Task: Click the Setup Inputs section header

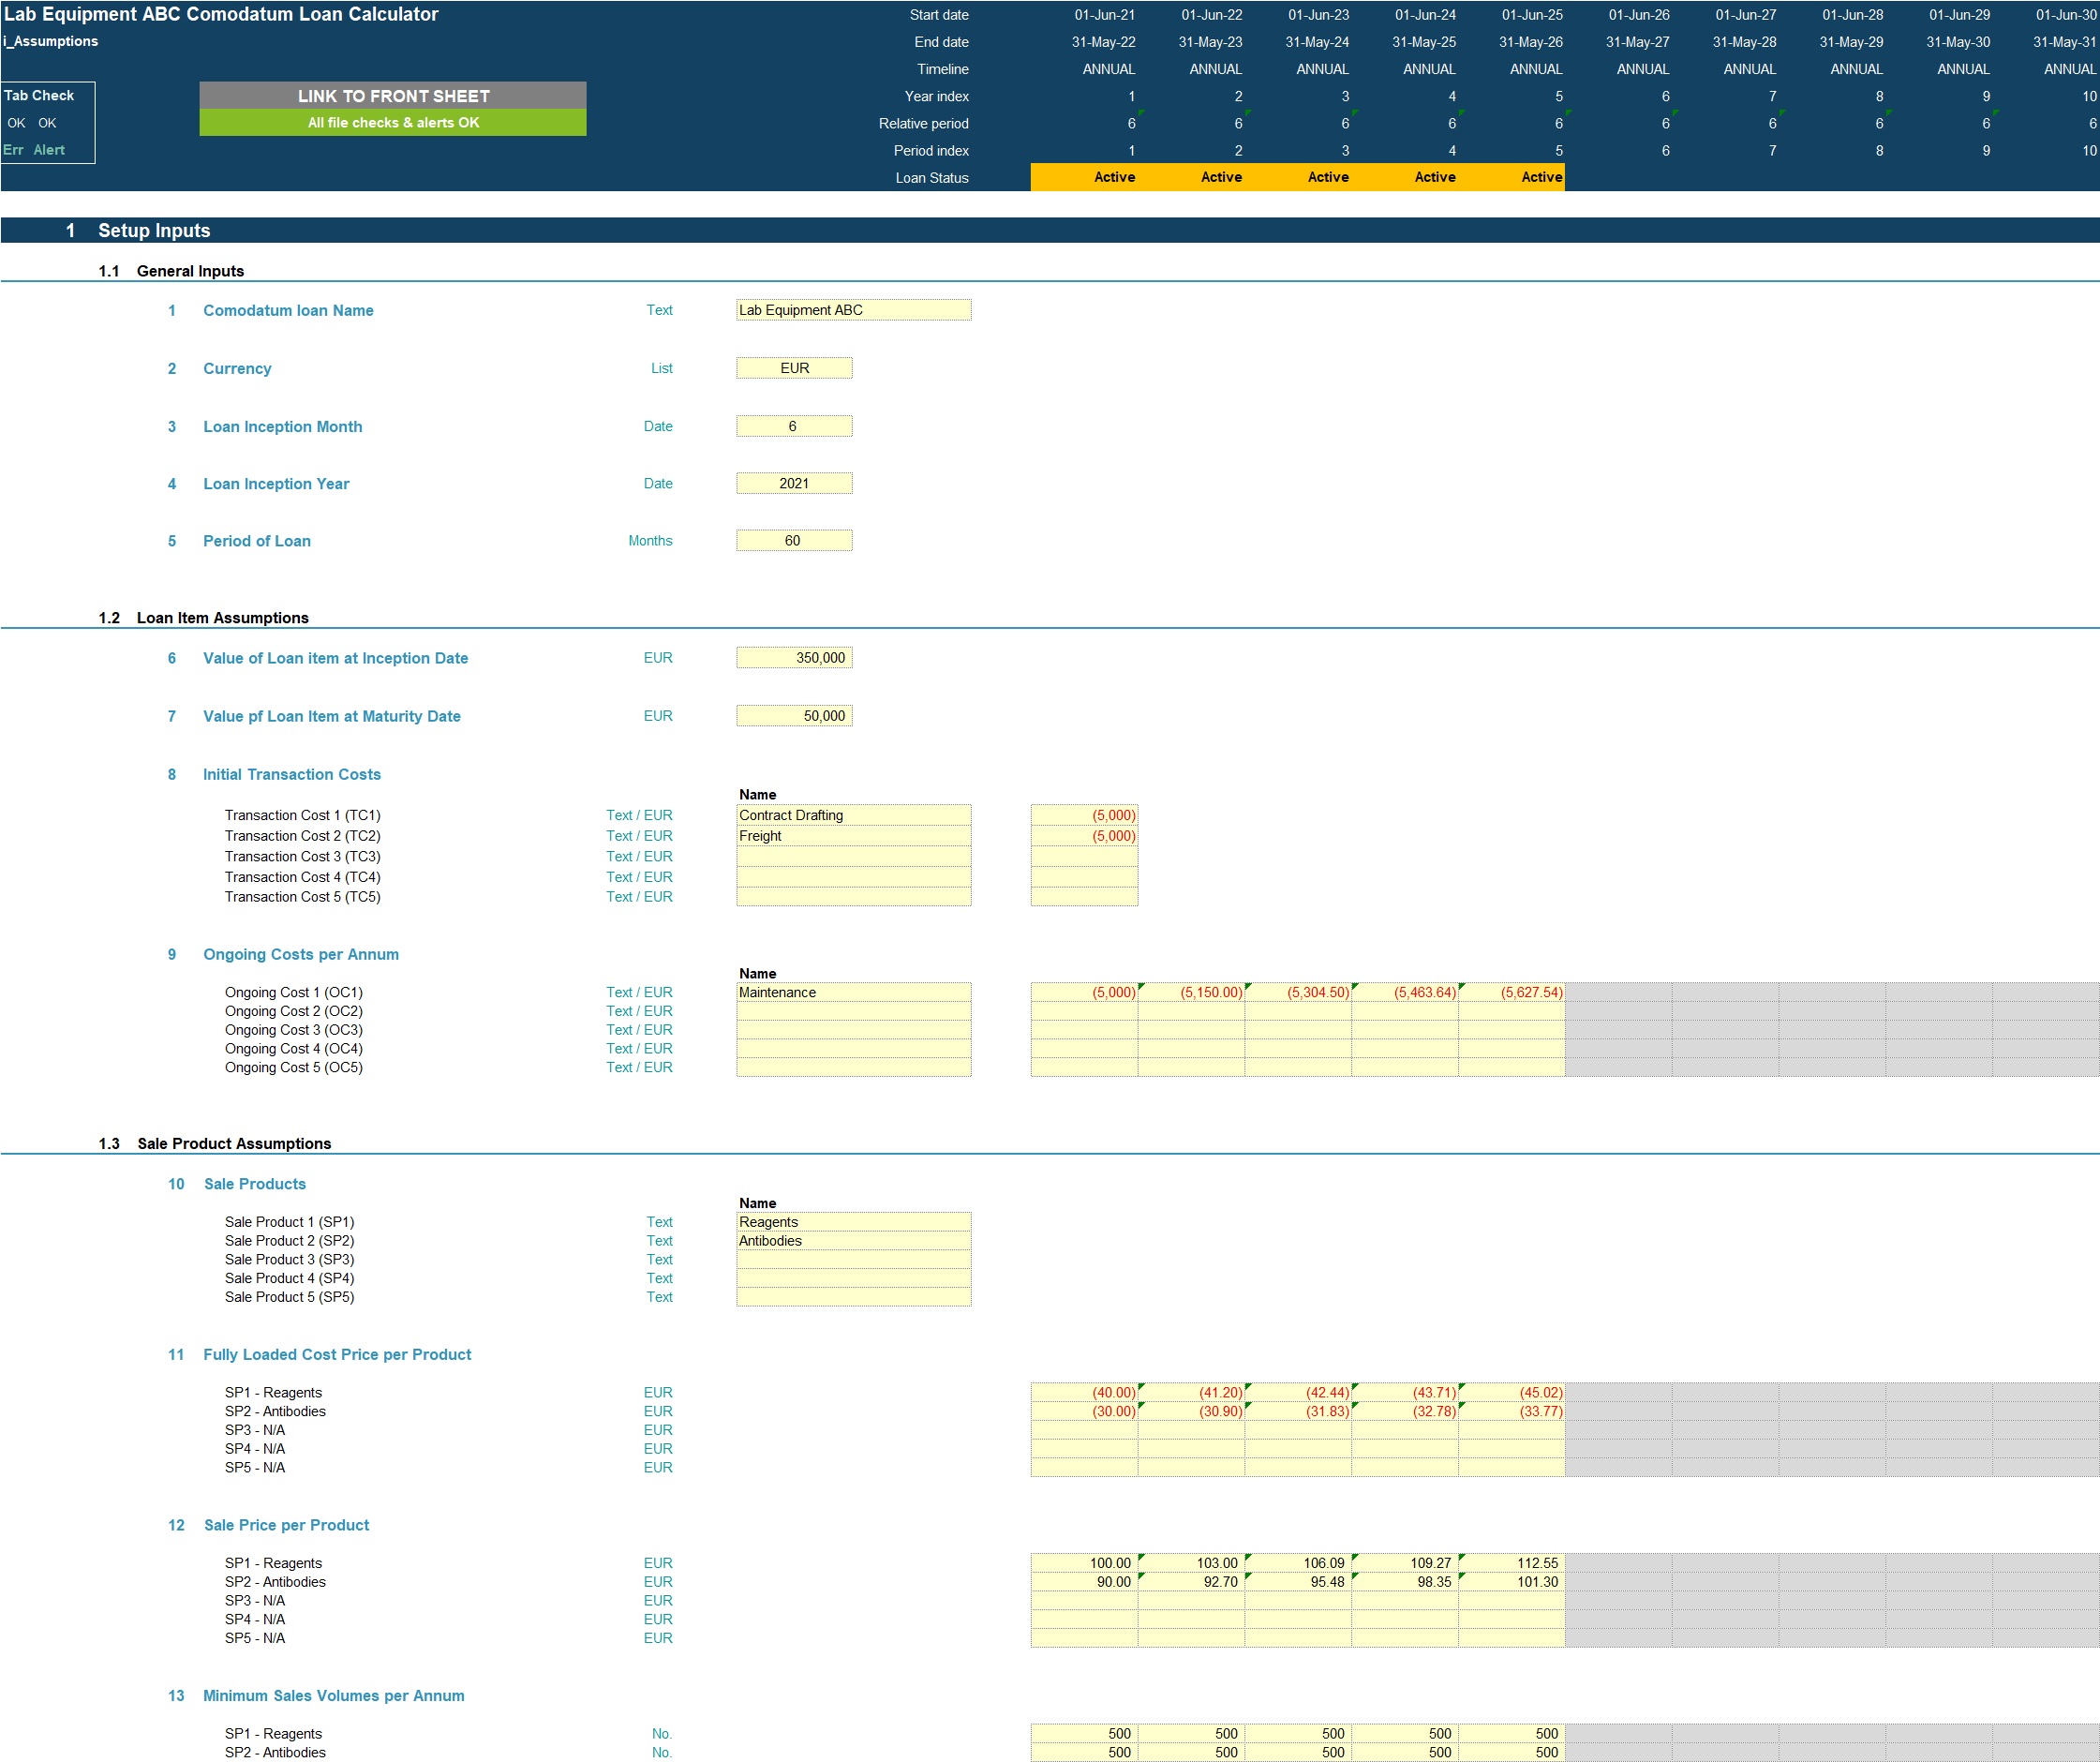Action: [154, 231]
